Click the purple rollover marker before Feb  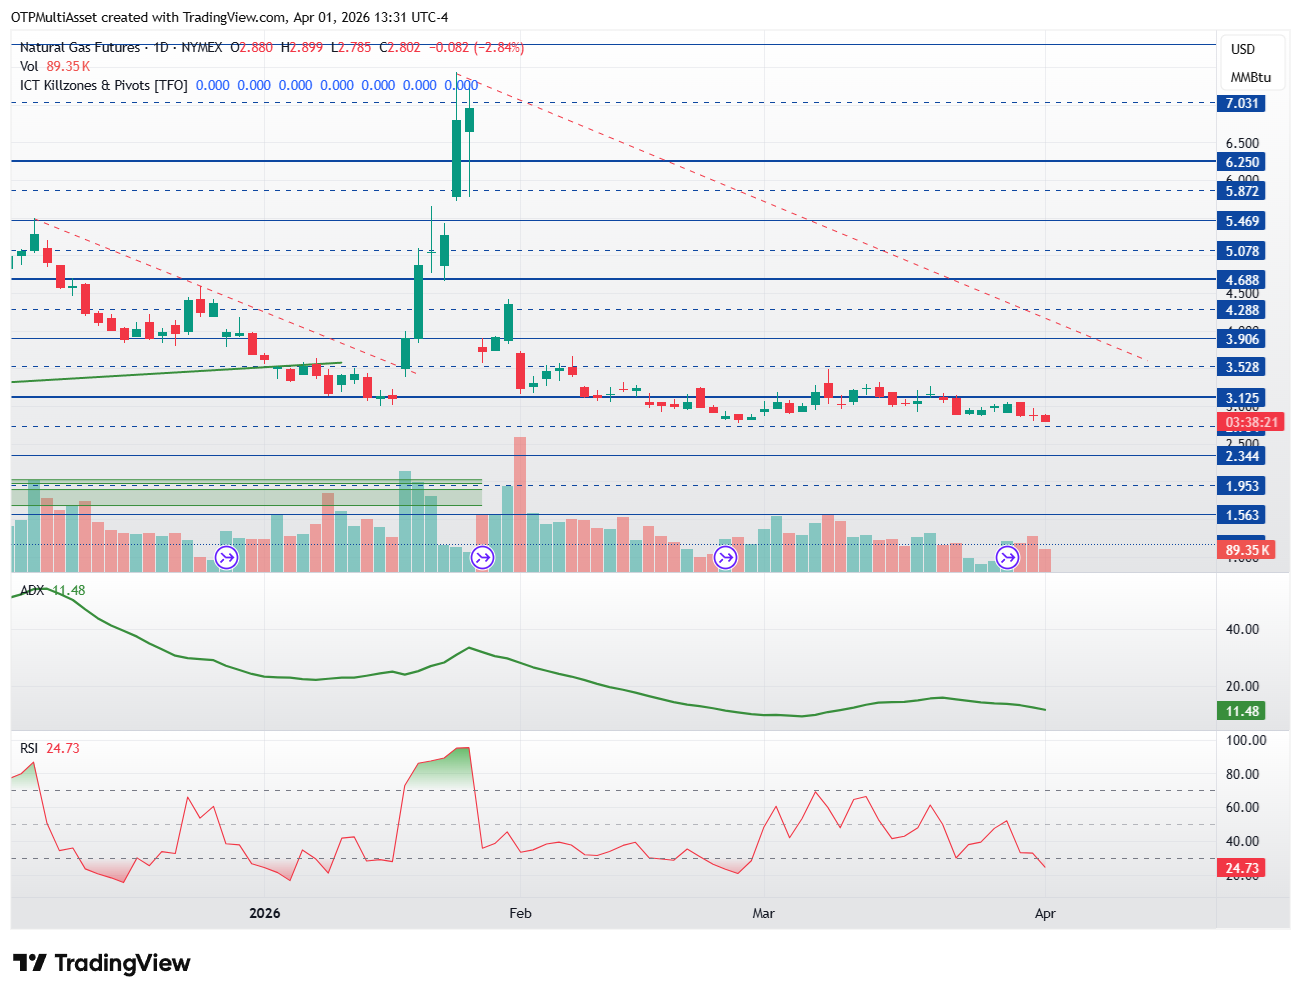[x=483, y=558]
